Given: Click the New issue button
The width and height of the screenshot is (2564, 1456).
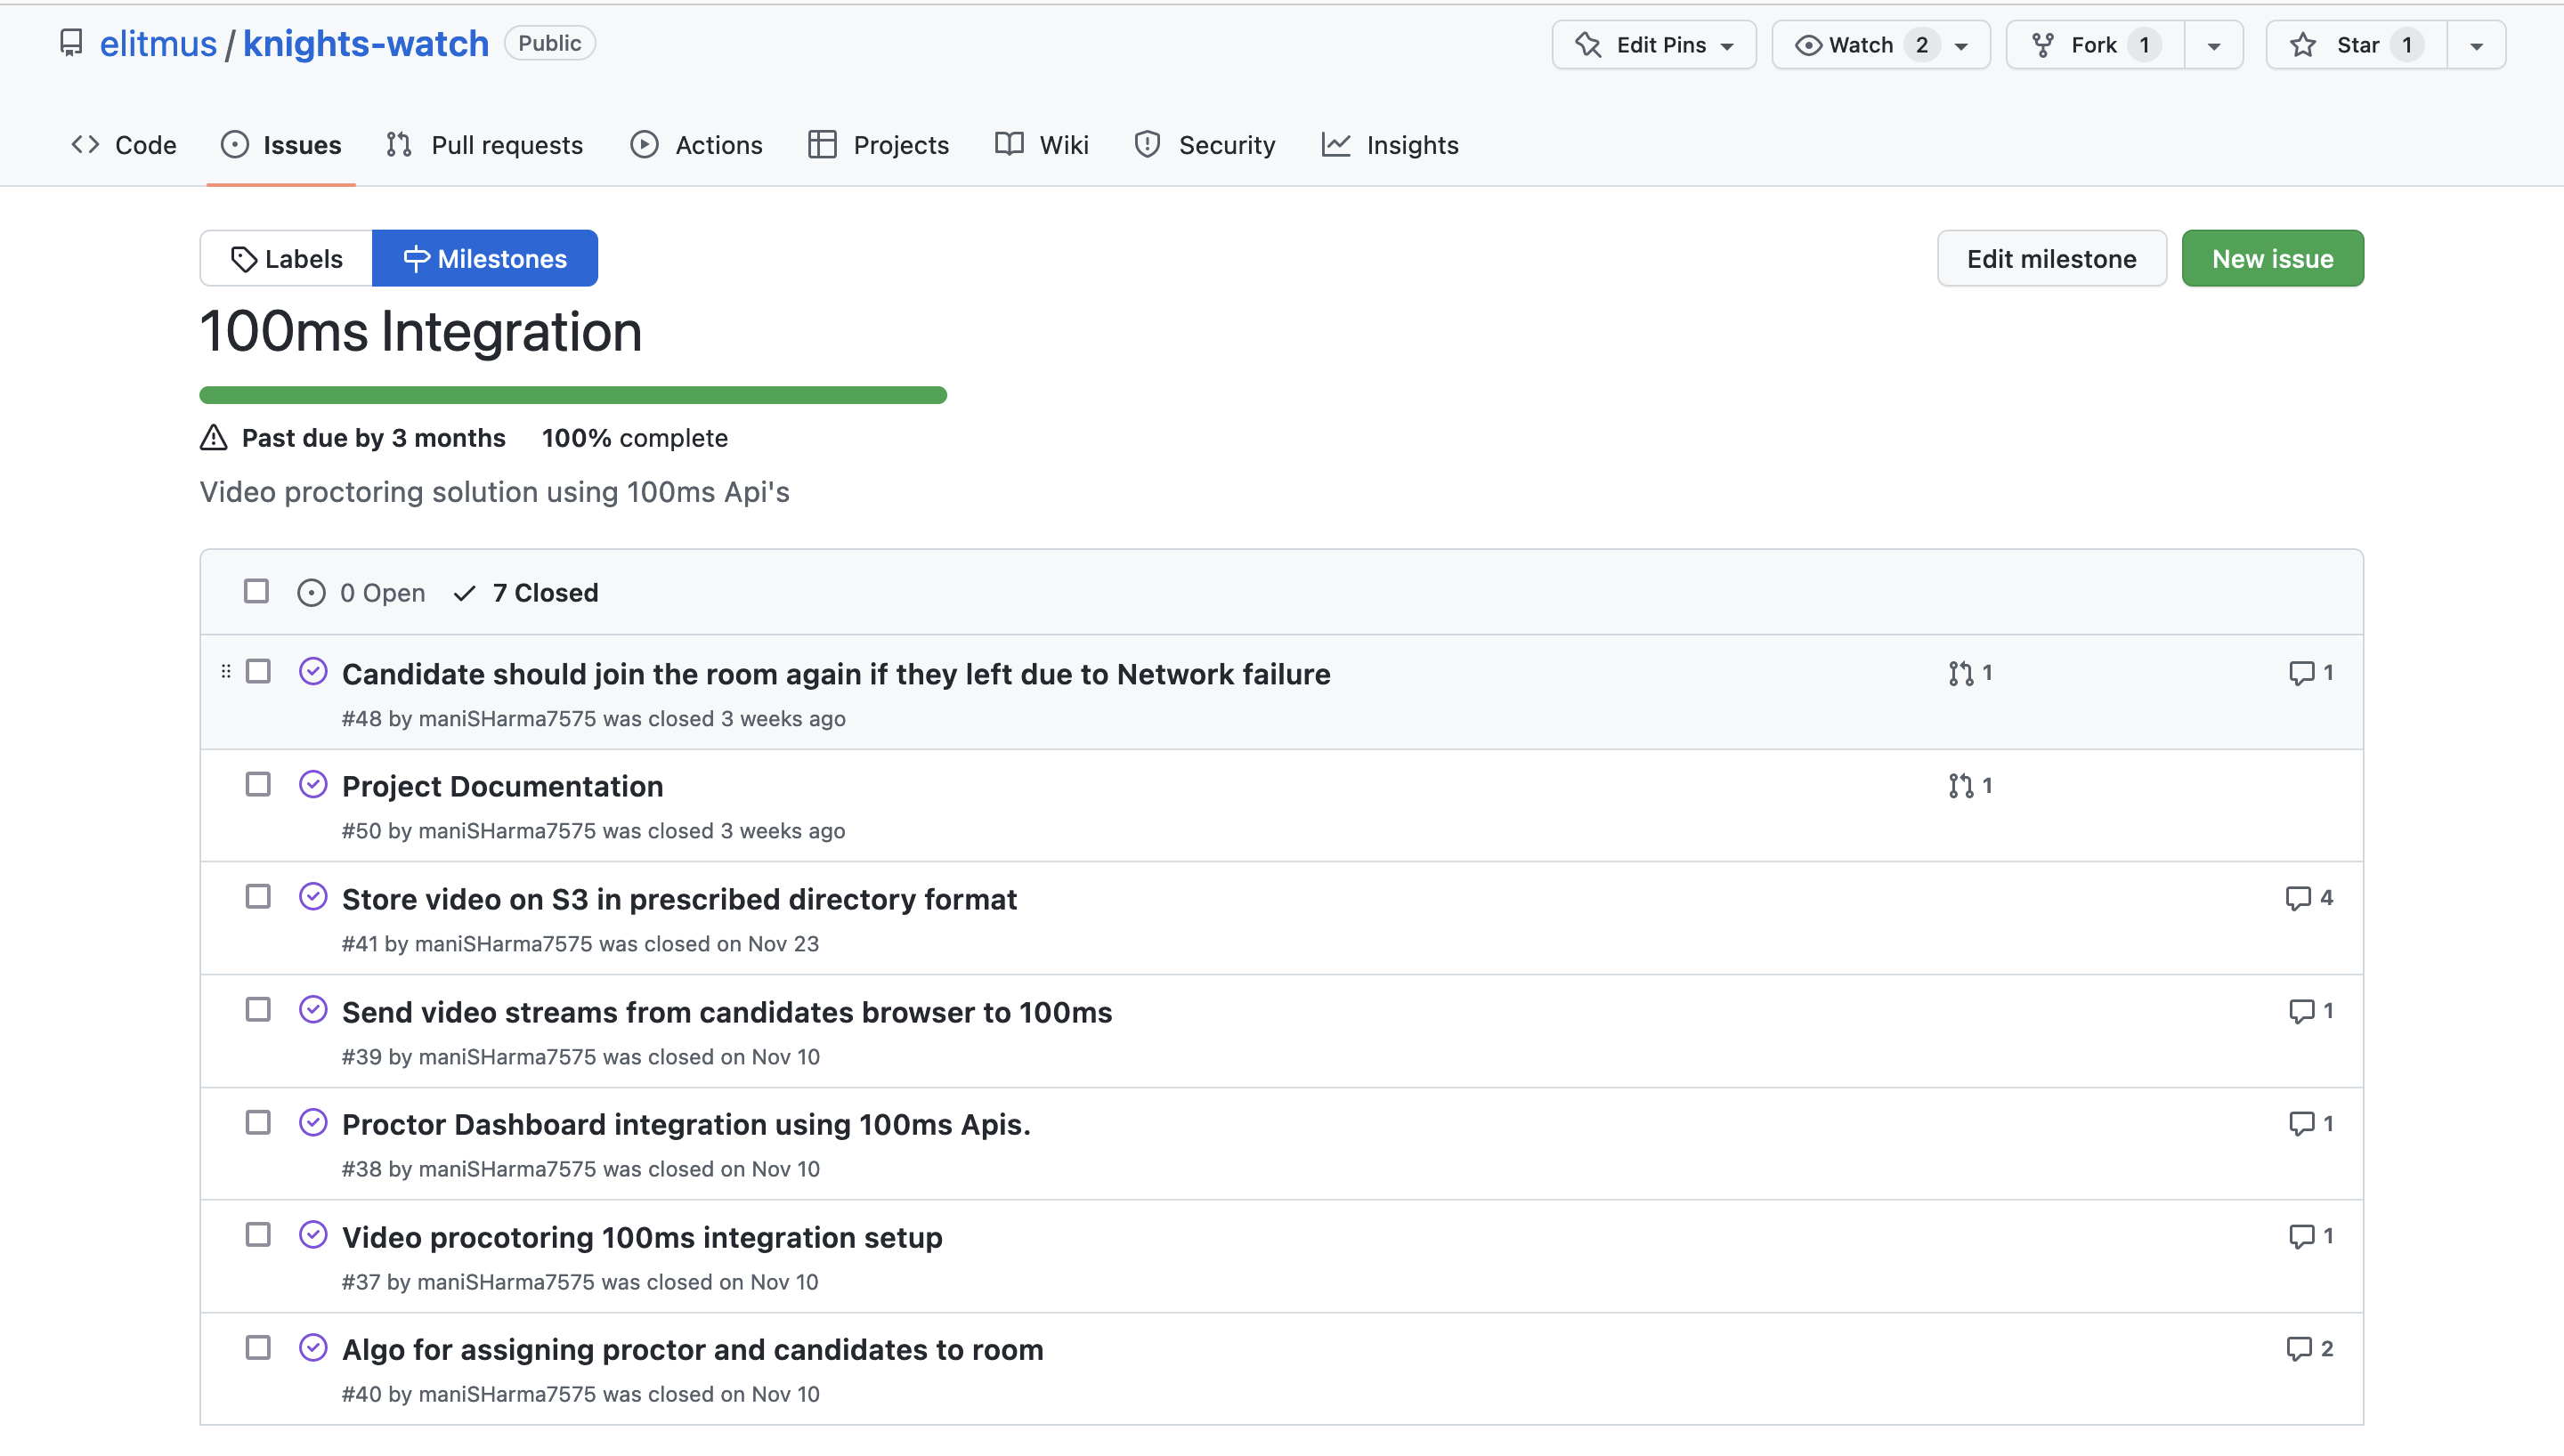Looking at the screenshot, I should [x=2272, y=259].
